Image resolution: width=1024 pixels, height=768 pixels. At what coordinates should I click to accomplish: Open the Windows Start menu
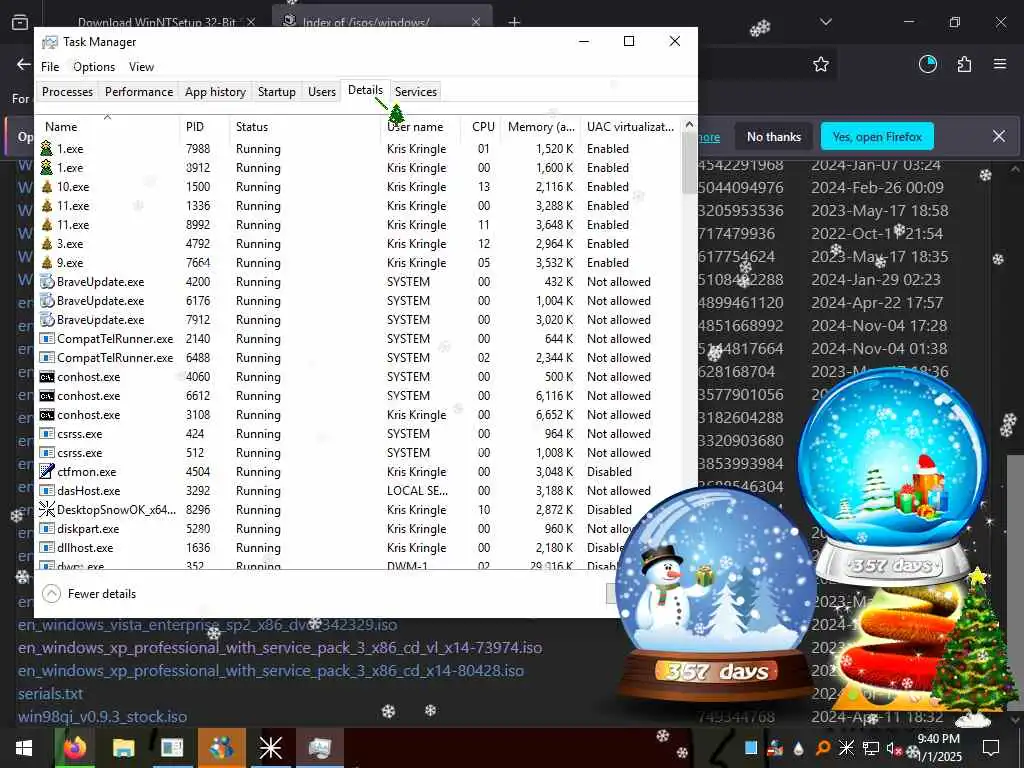click(24, 748)
